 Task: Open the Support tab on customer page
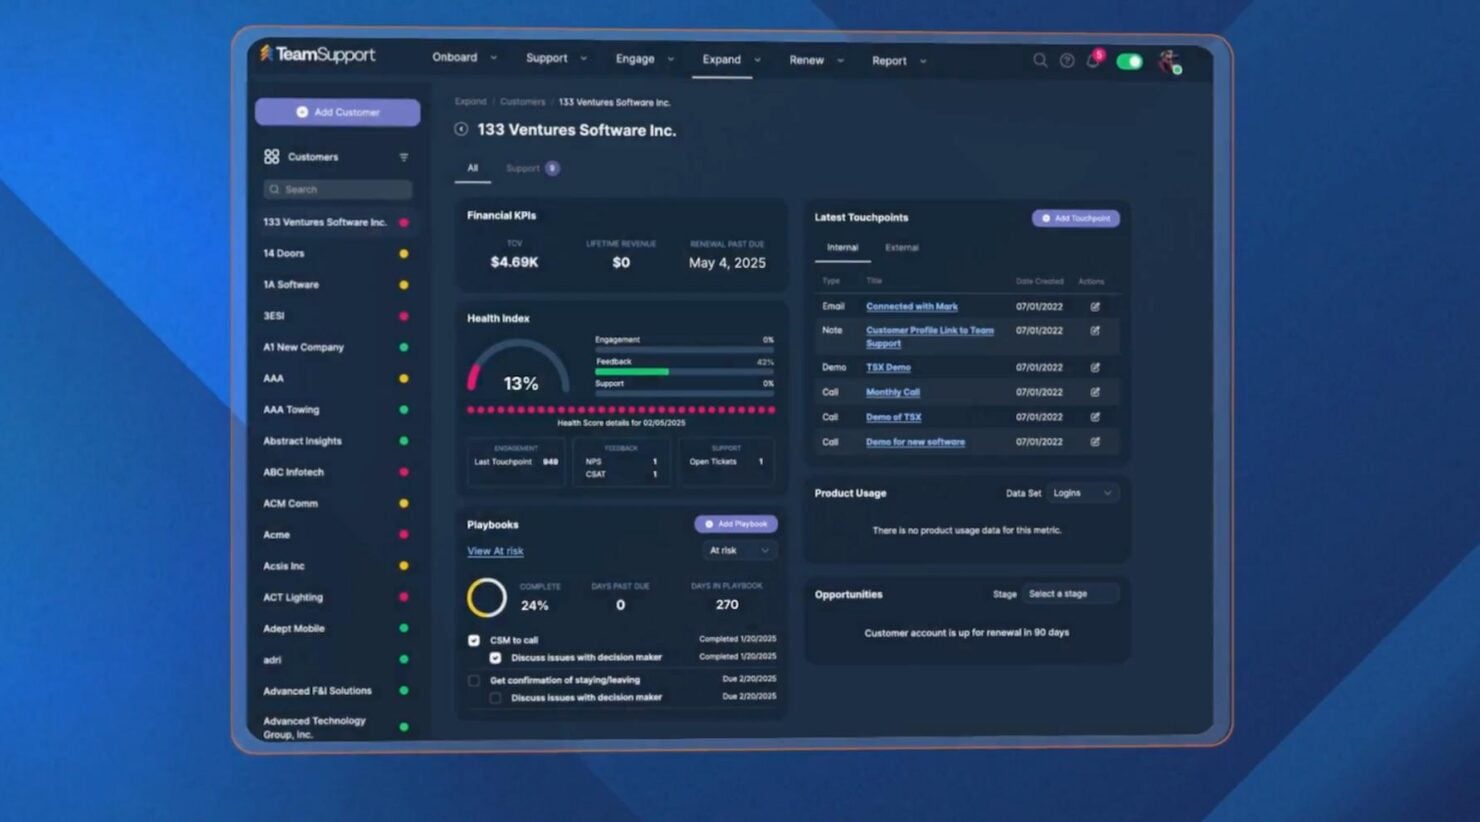(x=521, y=168)
